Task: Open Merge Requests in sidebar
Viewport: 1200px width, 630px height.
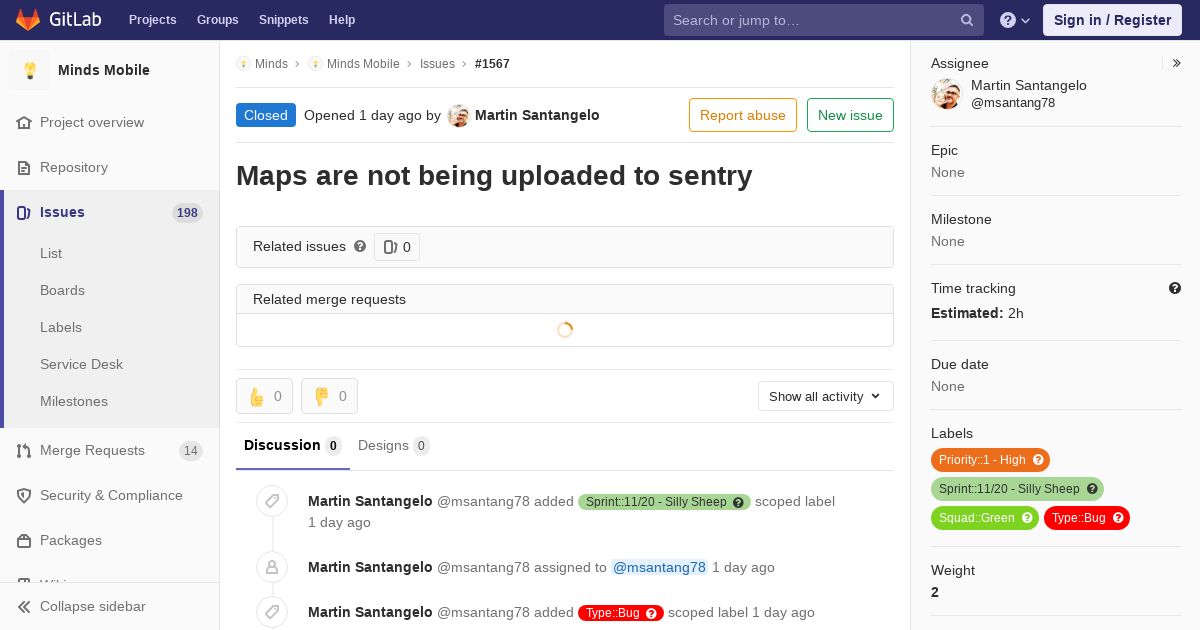Action: (x=92, y=450)
